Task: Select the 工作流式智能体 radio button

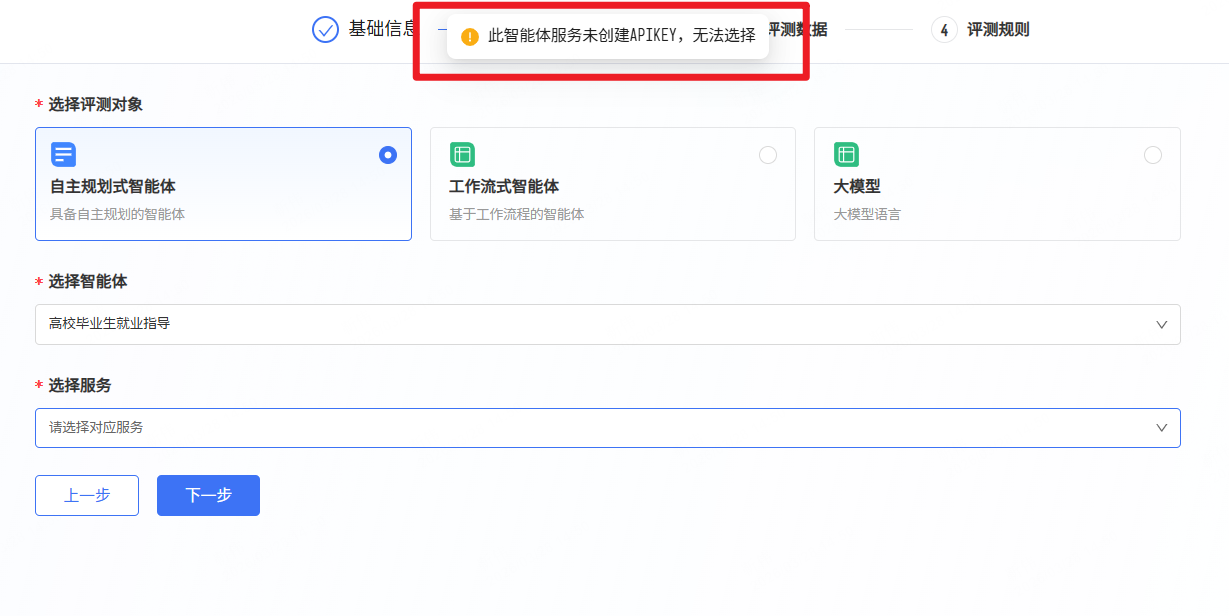Action: (768, 155)
